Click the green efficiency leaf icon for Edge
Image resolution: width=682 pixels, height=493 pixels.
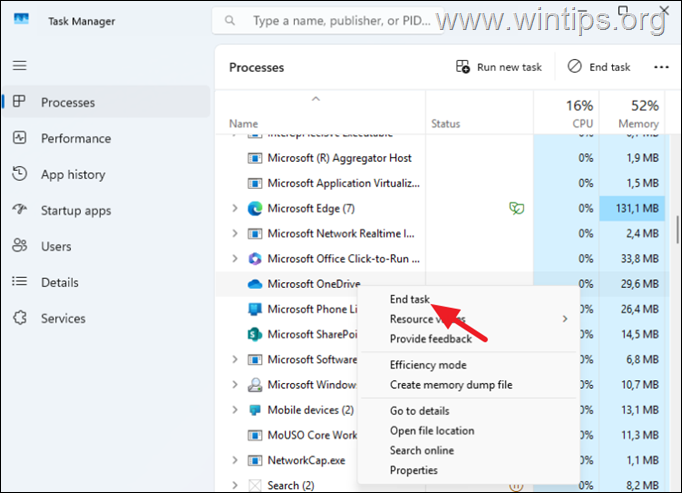click(x=516, y=208)
